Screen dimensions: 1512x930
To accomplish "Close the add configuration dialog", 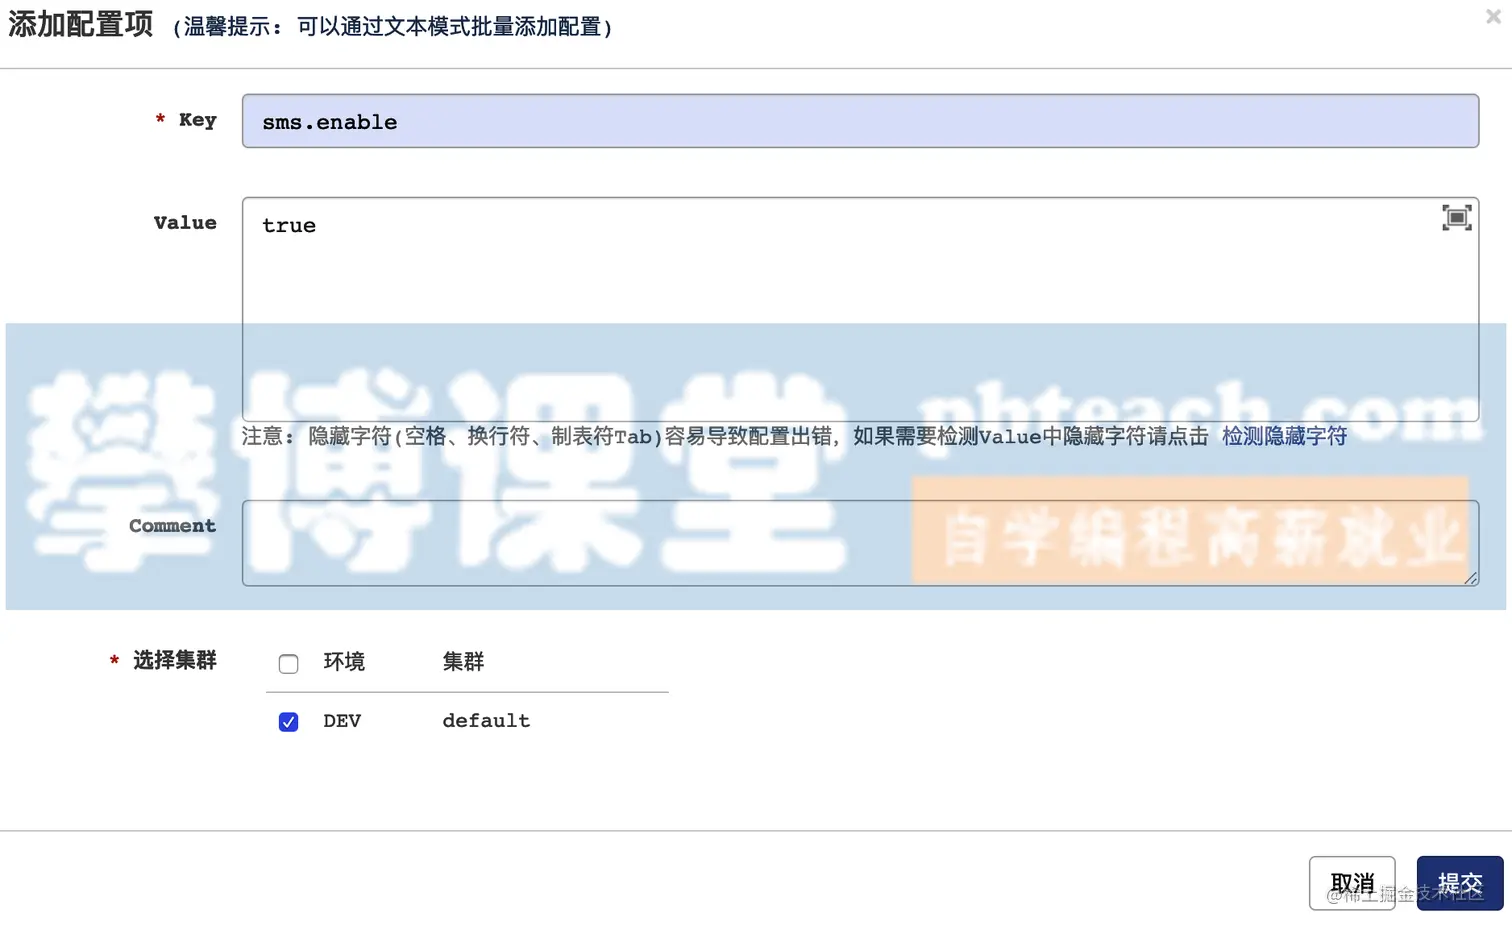I will (x=1493, y=16).
